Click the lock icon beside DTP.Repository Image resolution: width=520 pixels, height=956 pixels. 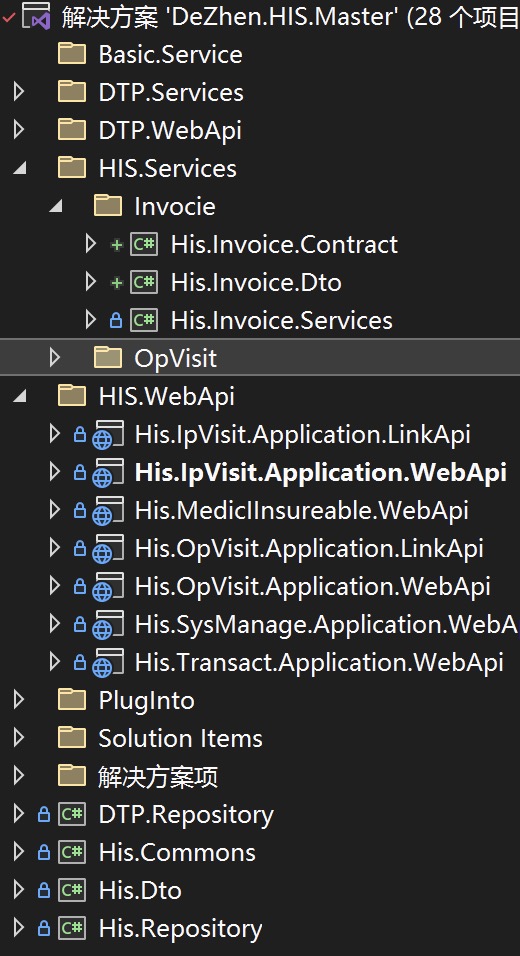(43, 815)
